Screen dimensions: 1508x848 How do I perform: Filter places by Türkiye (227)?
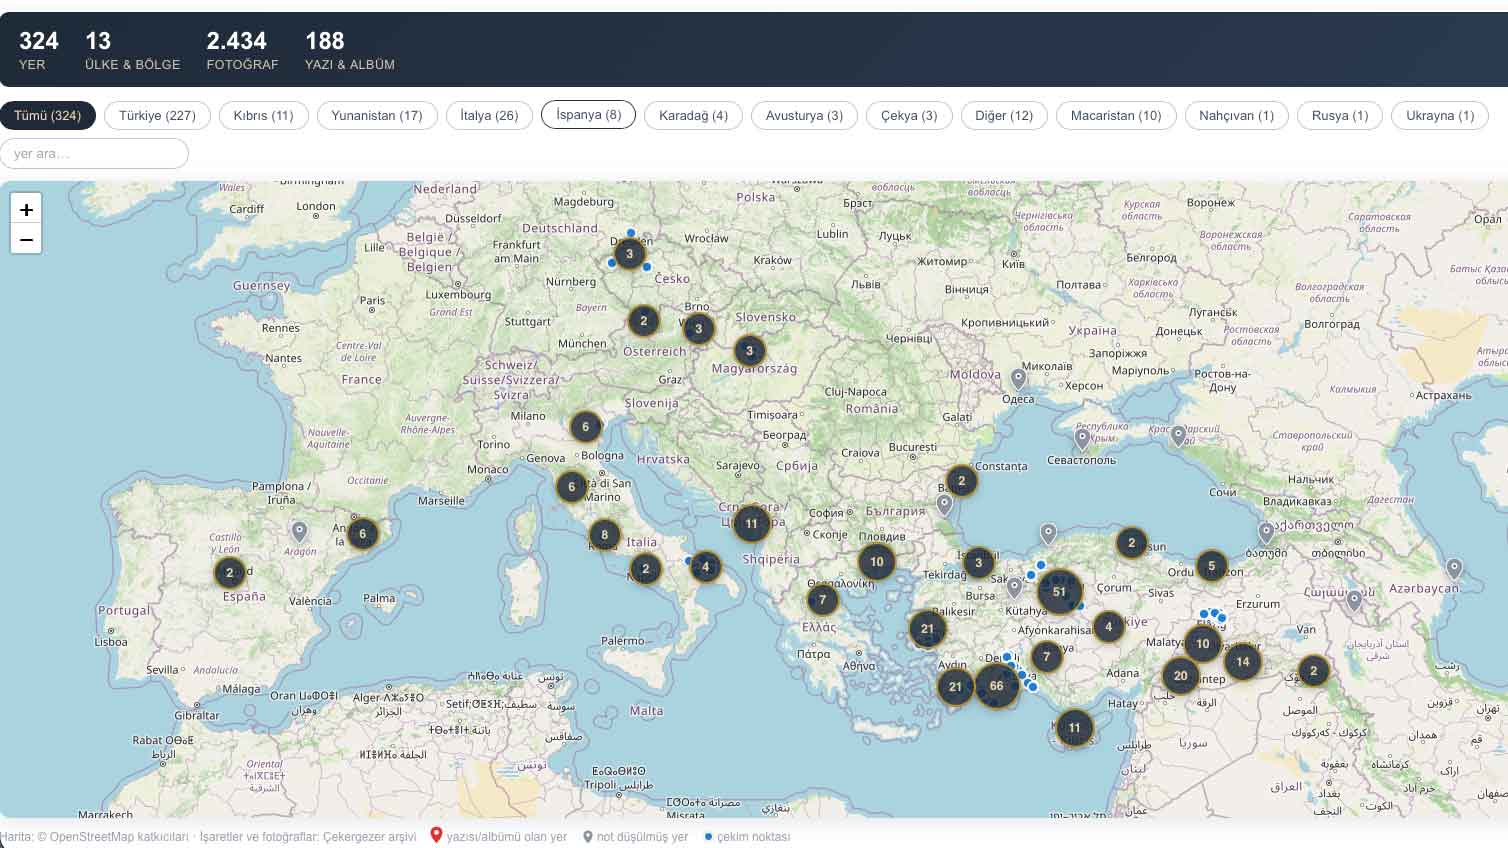pos(157,115)
